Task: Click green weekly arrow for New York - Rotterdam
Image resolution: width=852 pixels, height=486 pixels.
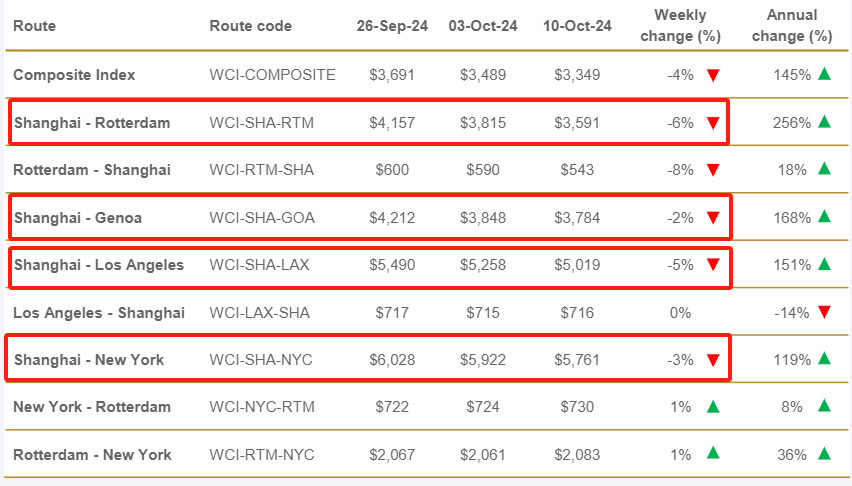Action: point(713,407)
